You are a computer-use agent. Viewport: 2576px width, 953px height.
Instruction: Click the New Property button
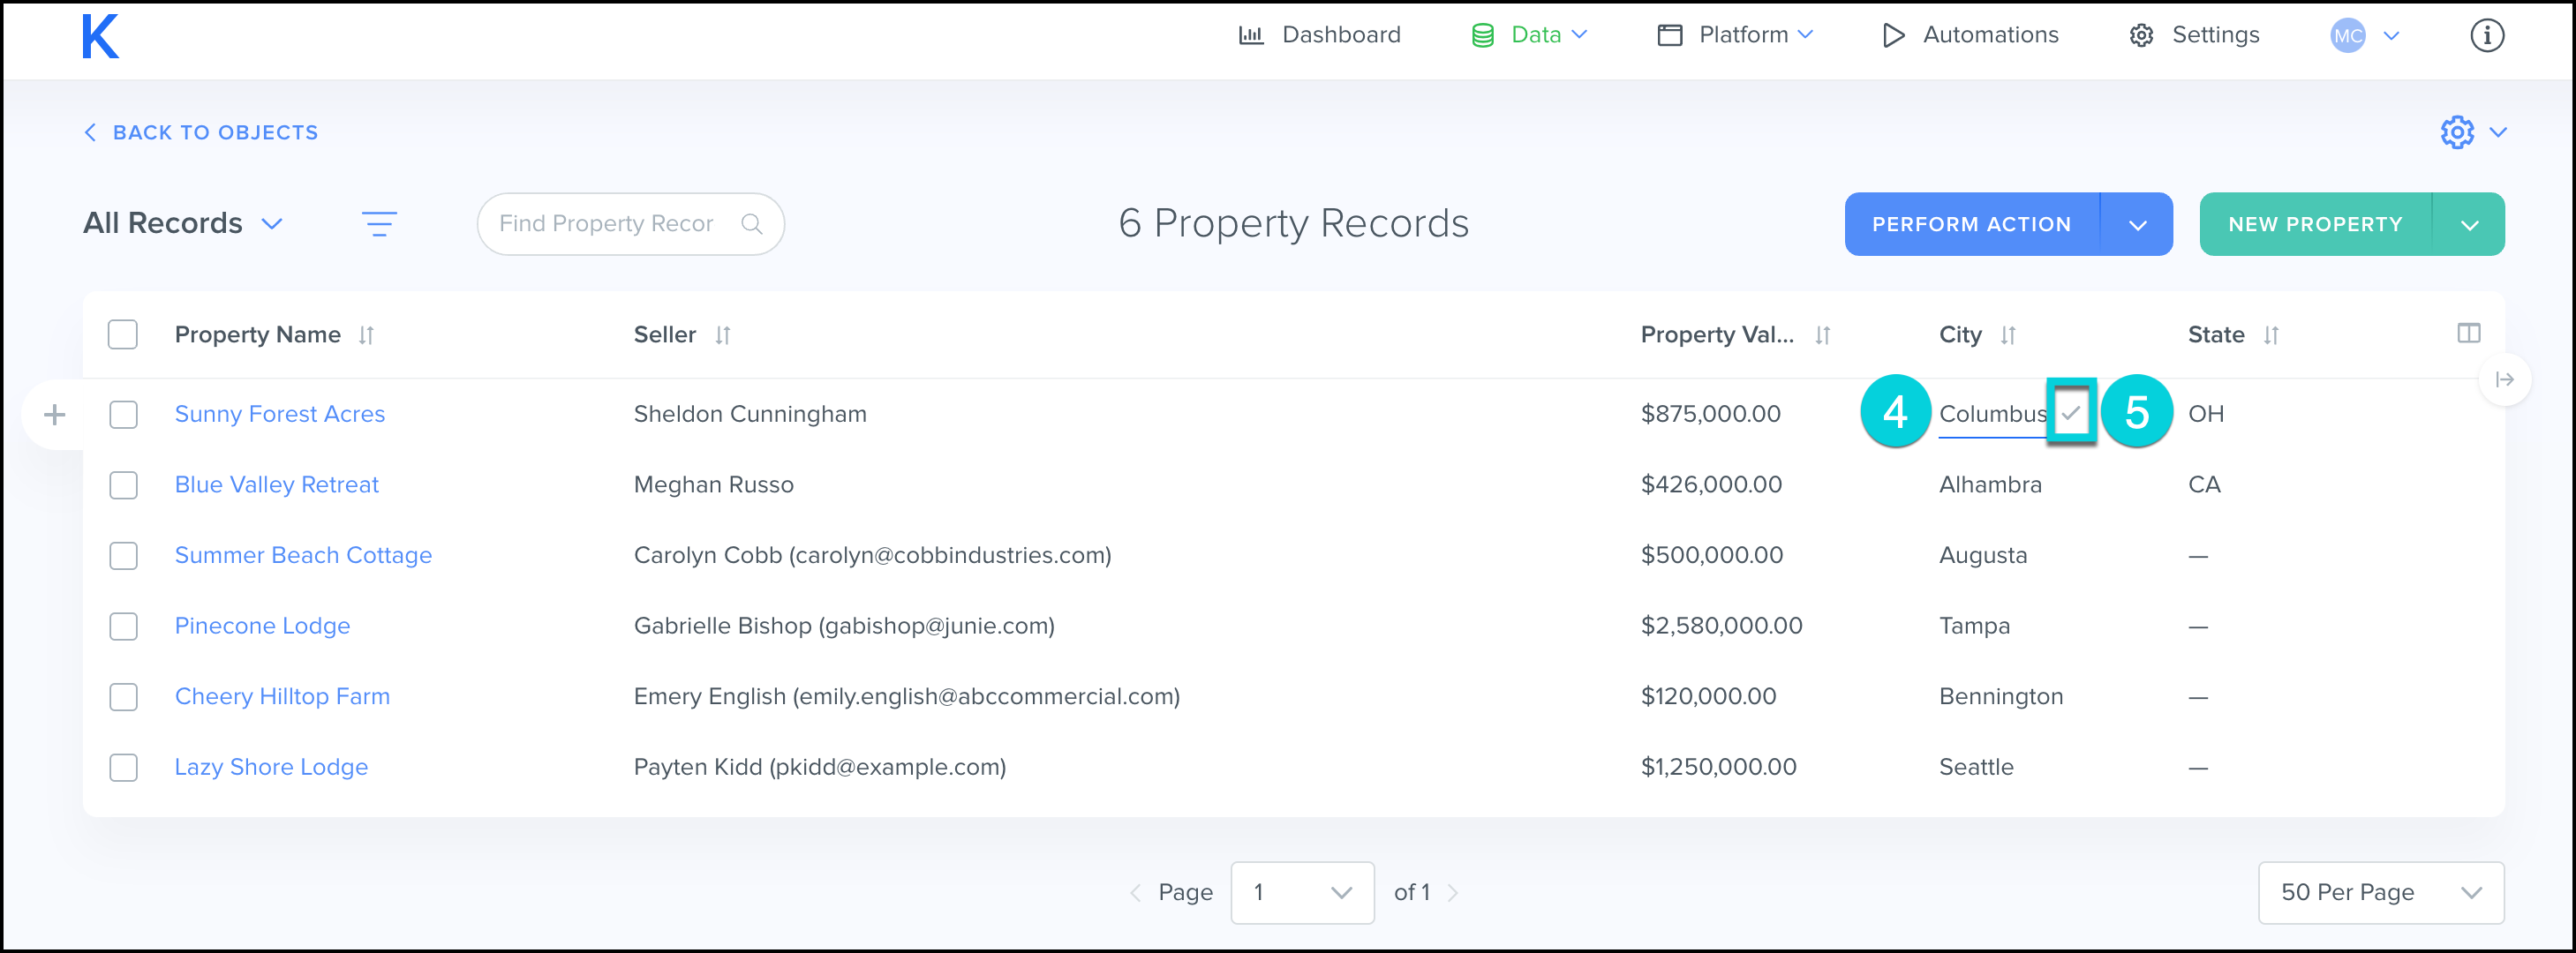point(2314,225)
